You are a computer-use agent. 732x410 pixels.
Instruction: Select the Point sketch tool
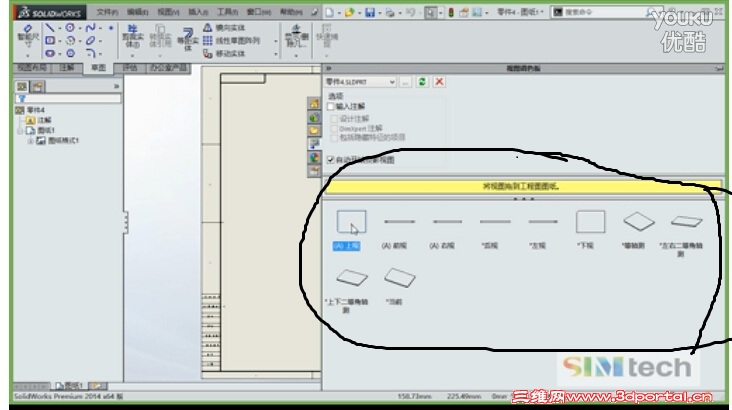click(111, 28)
